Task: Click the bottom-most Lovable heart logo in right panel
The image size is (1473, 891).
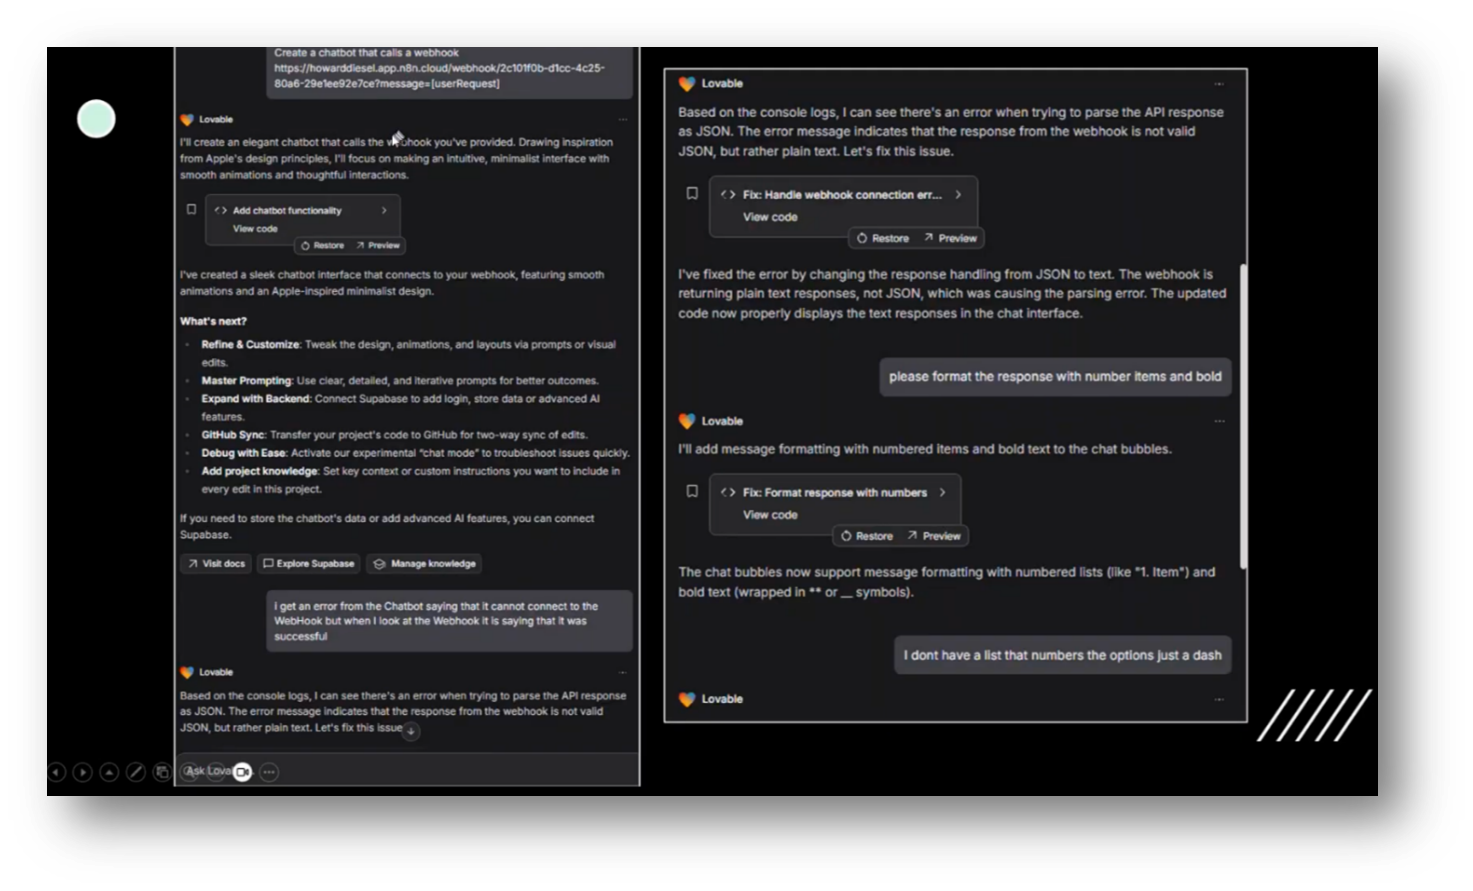Action: click(x=687, y=699)
